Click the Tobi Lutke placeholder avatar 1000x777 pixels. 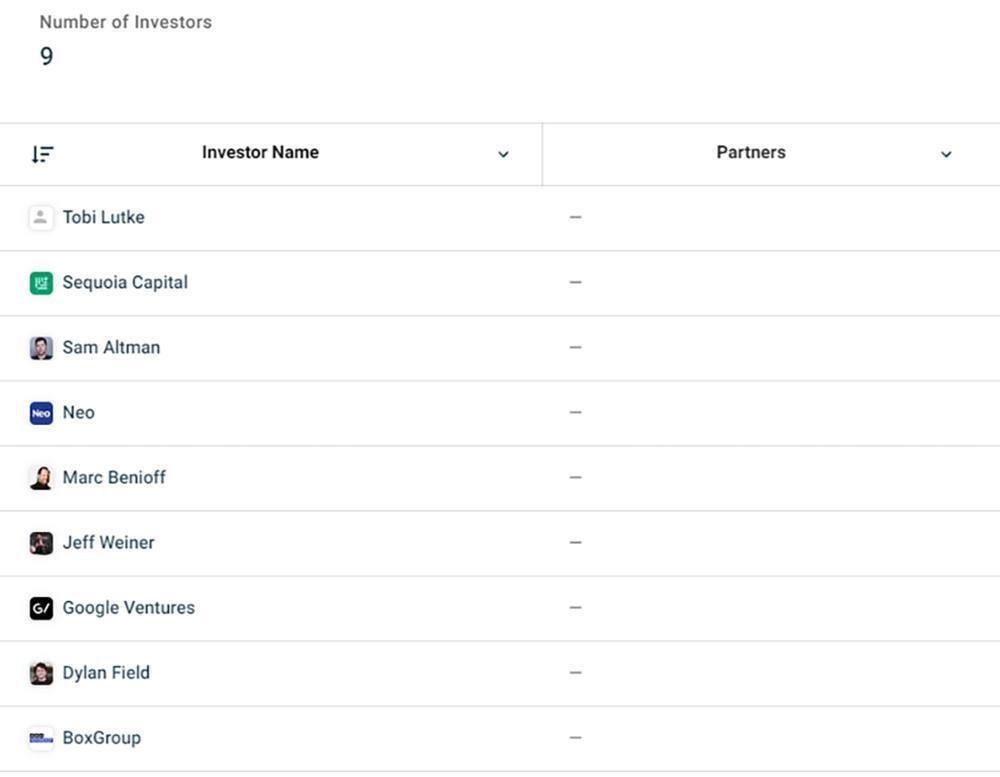pos(41,218)
